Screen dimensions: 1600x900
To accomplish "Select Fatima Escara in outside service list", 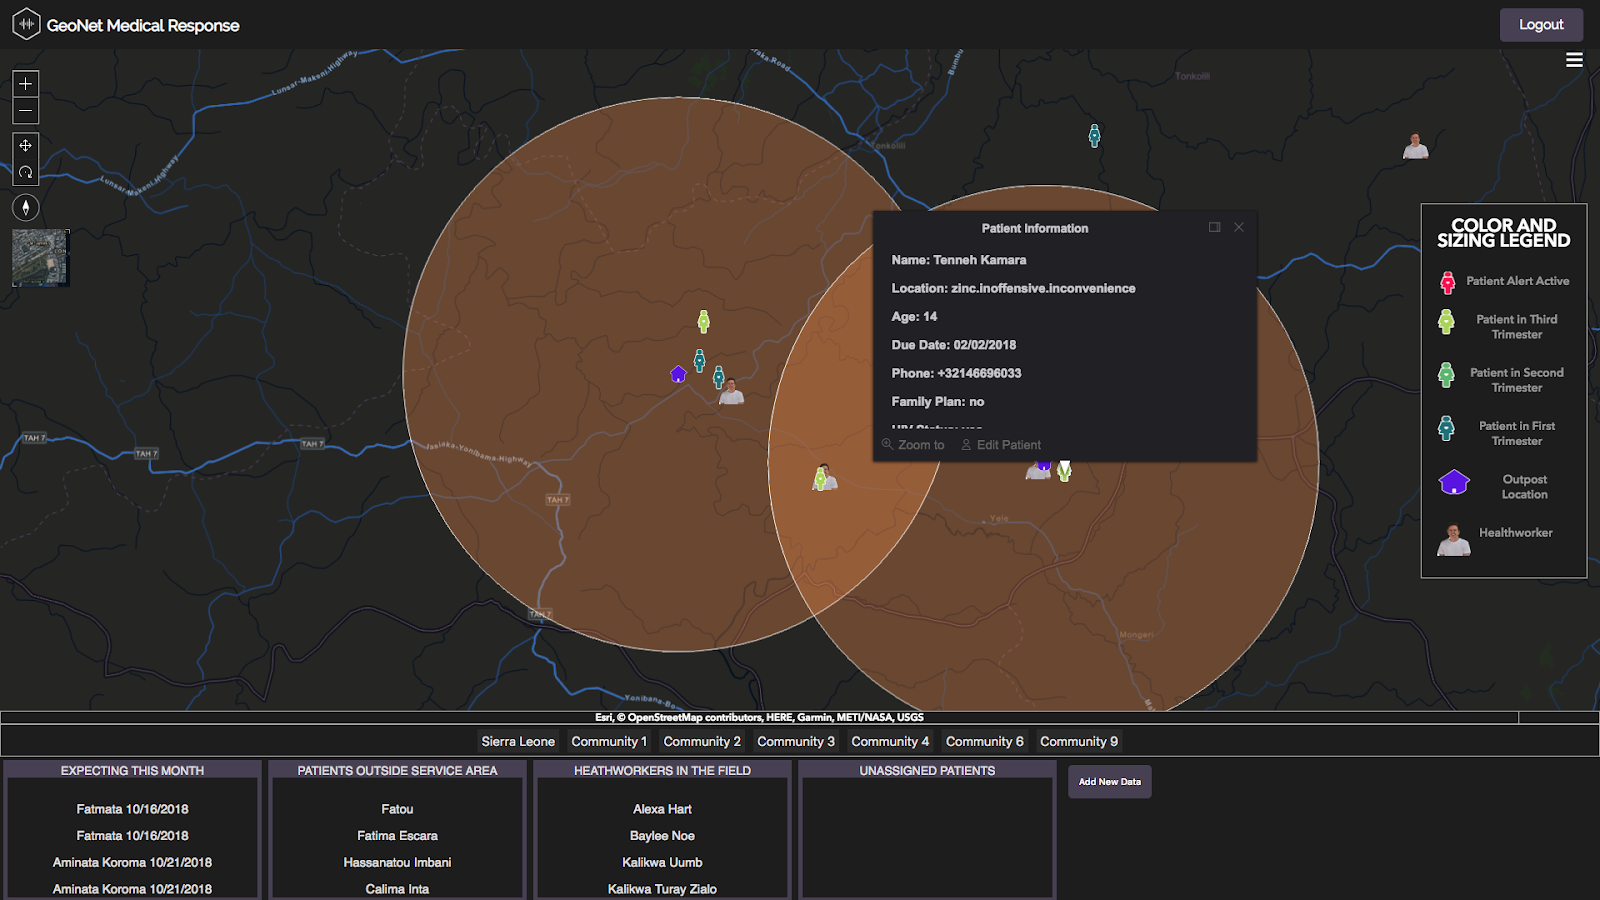I will [x=397, y=836].
